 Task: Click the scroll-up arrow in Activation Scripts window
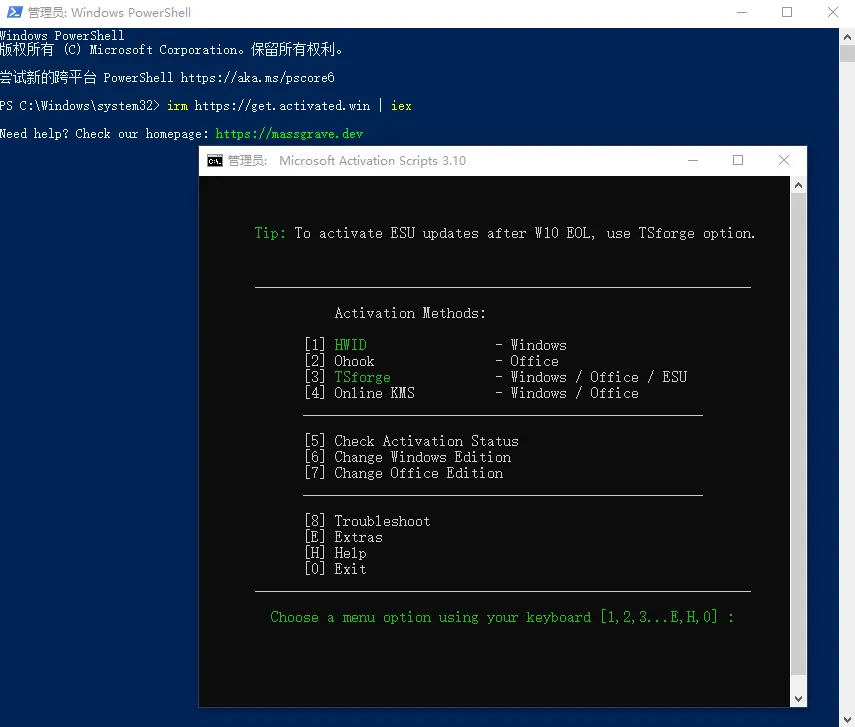[798, 185]
